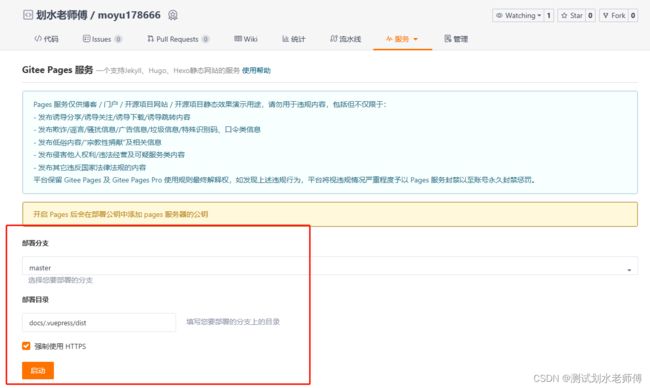
Task: Click the moyu178666 repository name link
Action: 129,15
